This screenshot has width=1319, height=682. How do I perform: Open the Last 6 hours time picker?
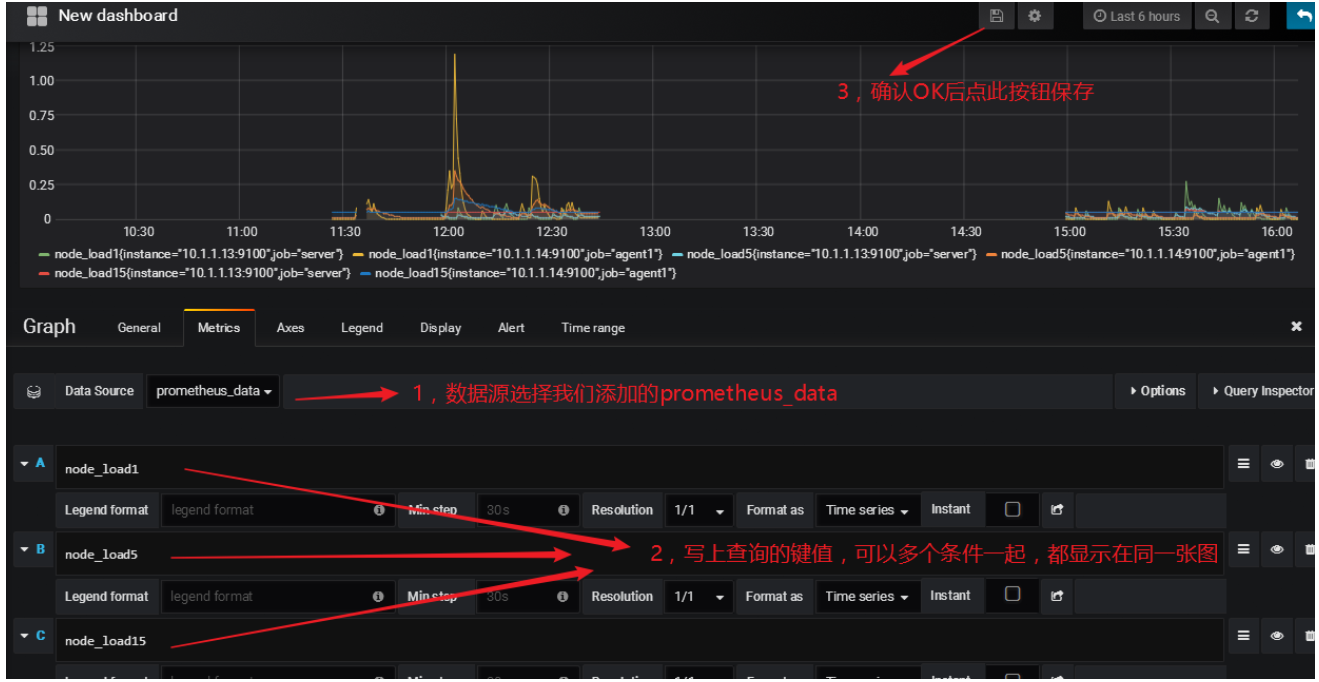click(1137, 16)
